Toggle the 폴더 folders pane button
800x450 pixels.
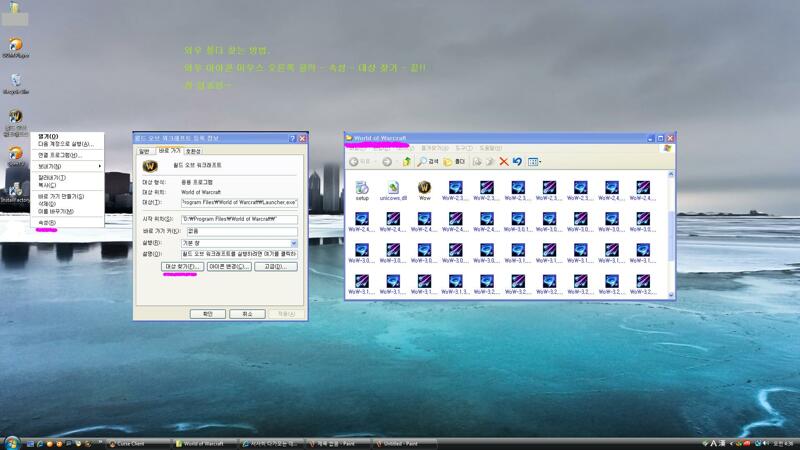pos(454,162)
